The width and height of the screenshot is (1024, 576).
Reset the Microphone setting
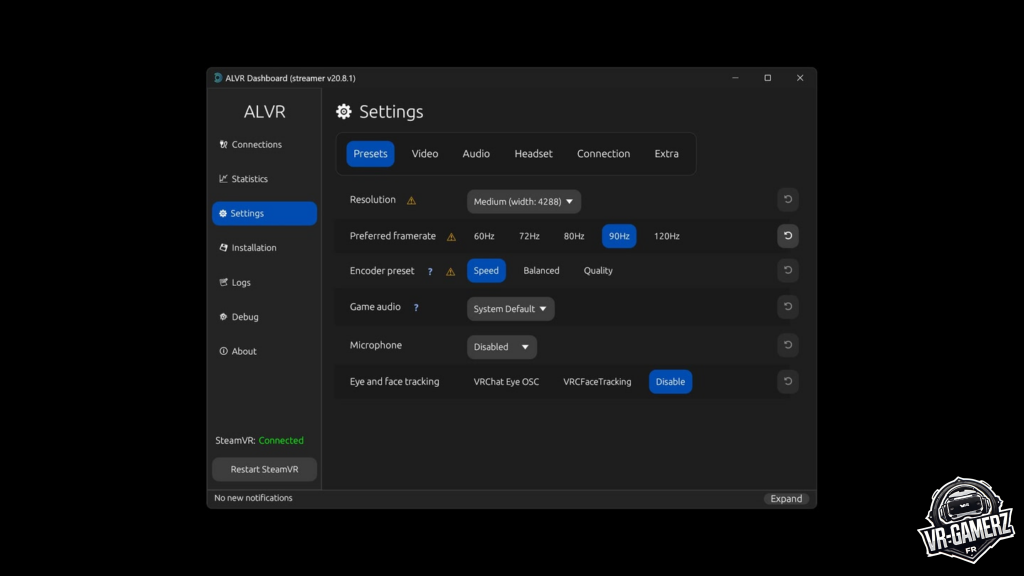point(788,345)
